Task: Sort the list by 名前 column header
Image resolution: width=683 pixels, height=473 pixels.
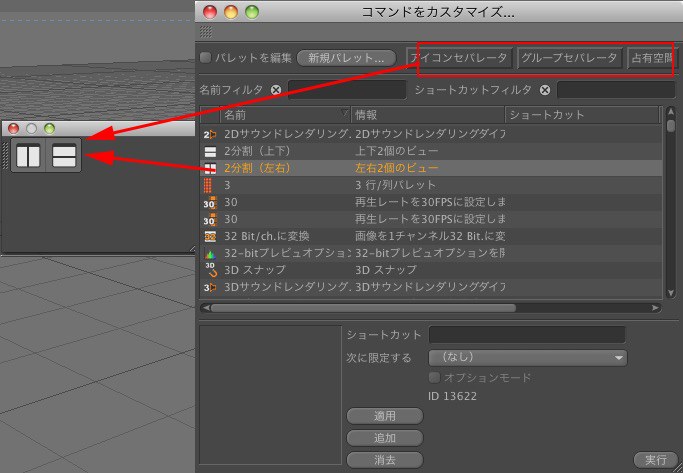Action: click(x=280, y=115)
